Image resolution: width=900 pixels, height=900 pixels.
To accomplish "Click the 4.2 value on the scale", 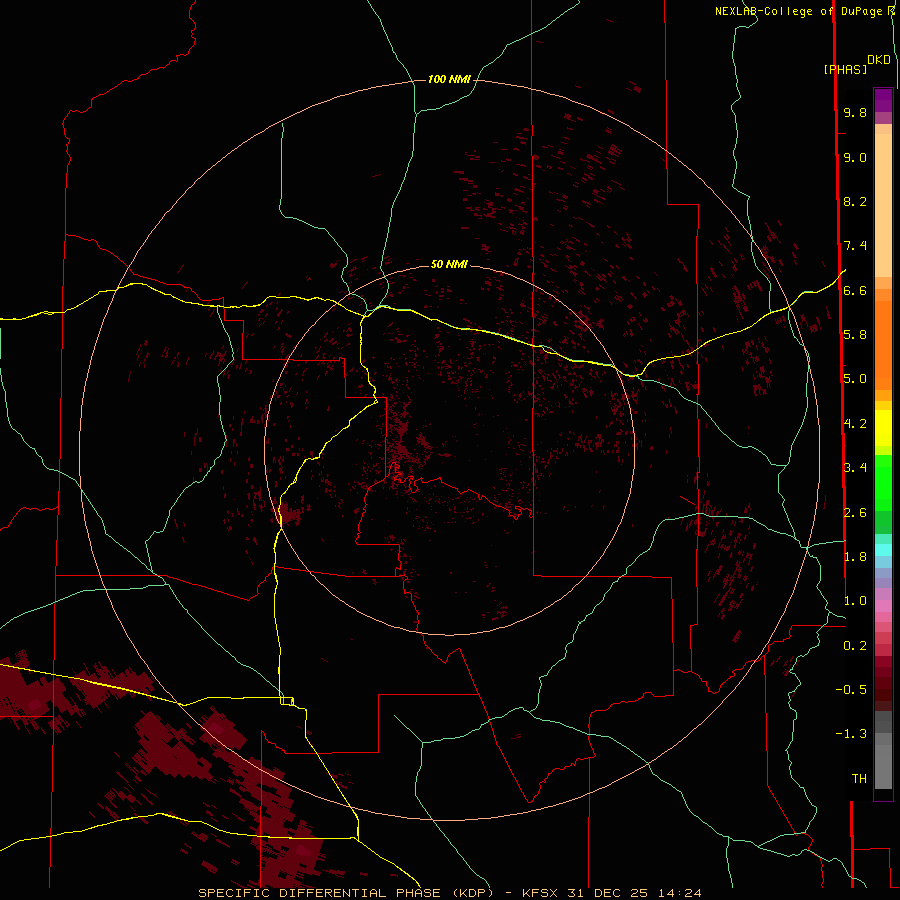I will point(855,424).
